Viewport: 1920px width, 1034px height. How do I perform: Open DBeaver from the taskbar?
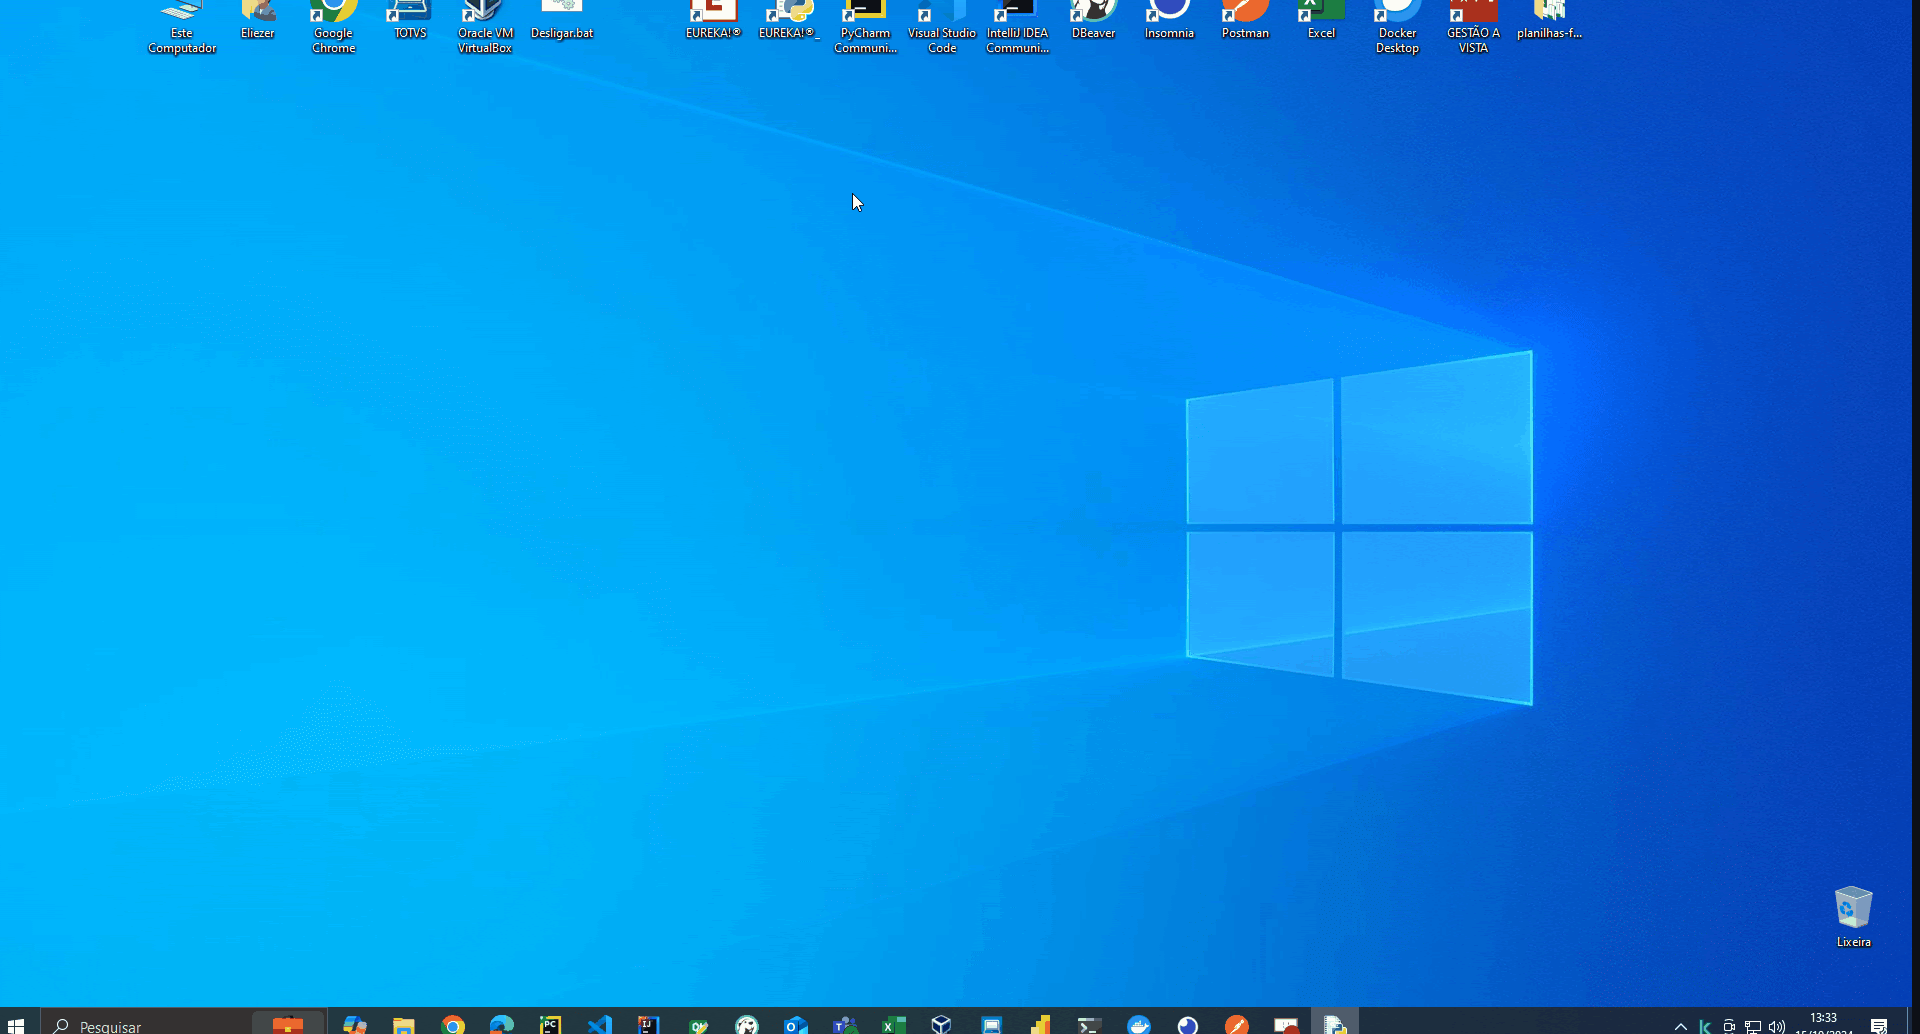point(747,1024)
